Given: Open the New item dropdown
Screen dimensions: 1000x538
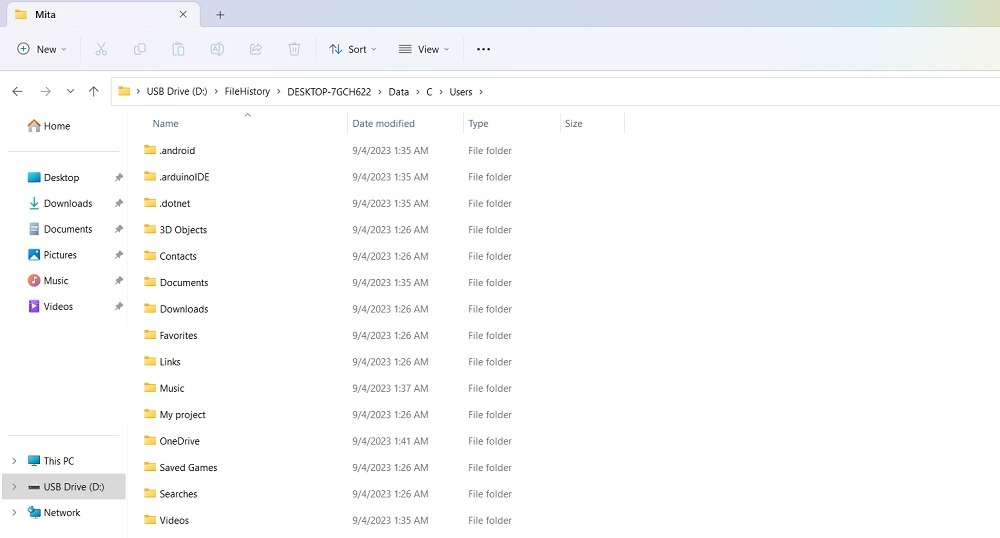Looking at the screenshot, I should [x=42, y=49].
